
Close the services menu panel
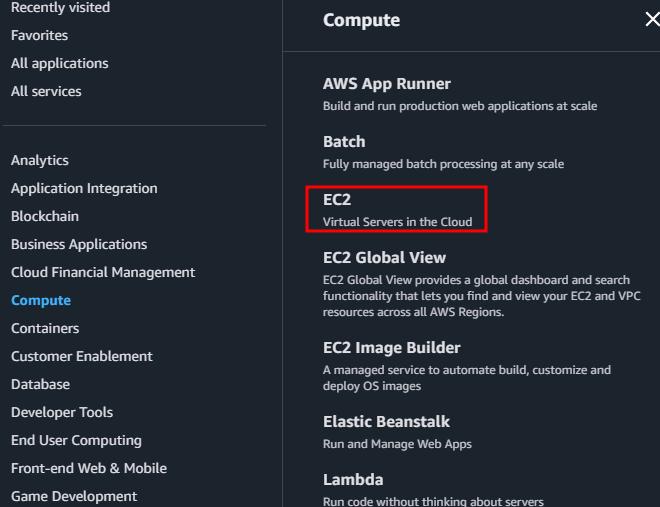click(x=652, y=20)
